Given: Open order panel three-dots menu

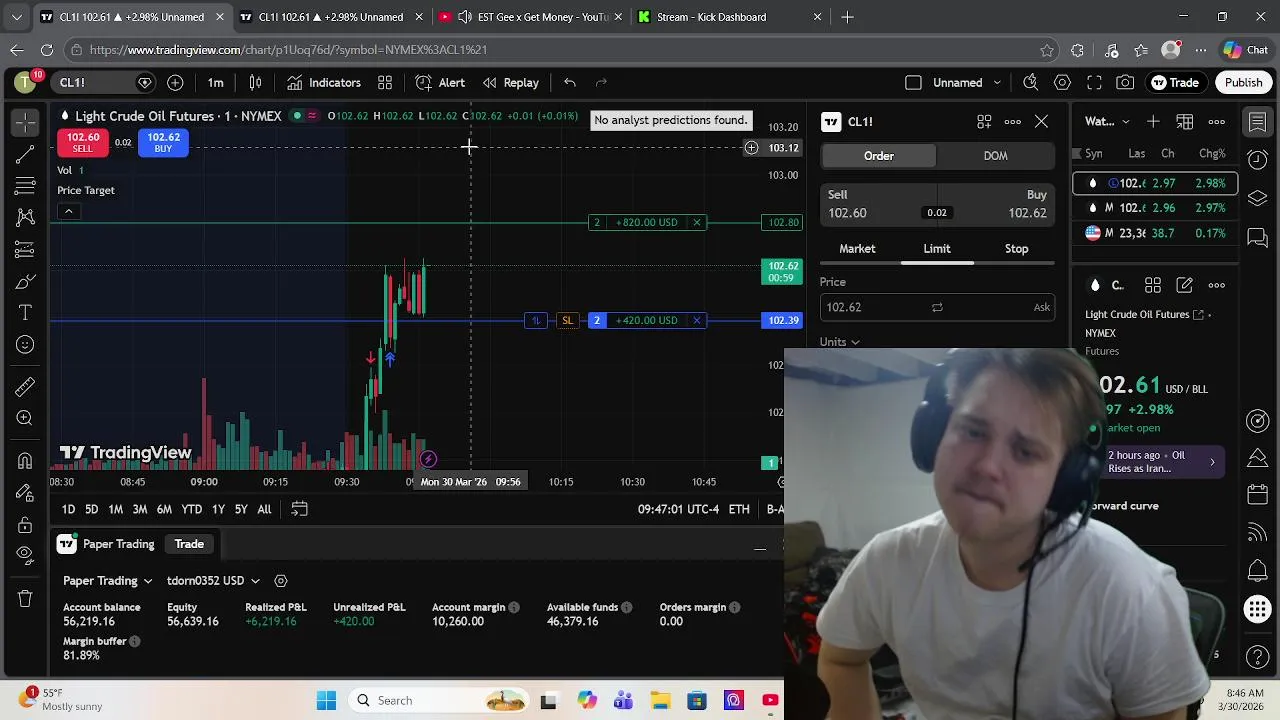Looking at the screenshot, I should pyautogui.click(x=1013, y=122).
